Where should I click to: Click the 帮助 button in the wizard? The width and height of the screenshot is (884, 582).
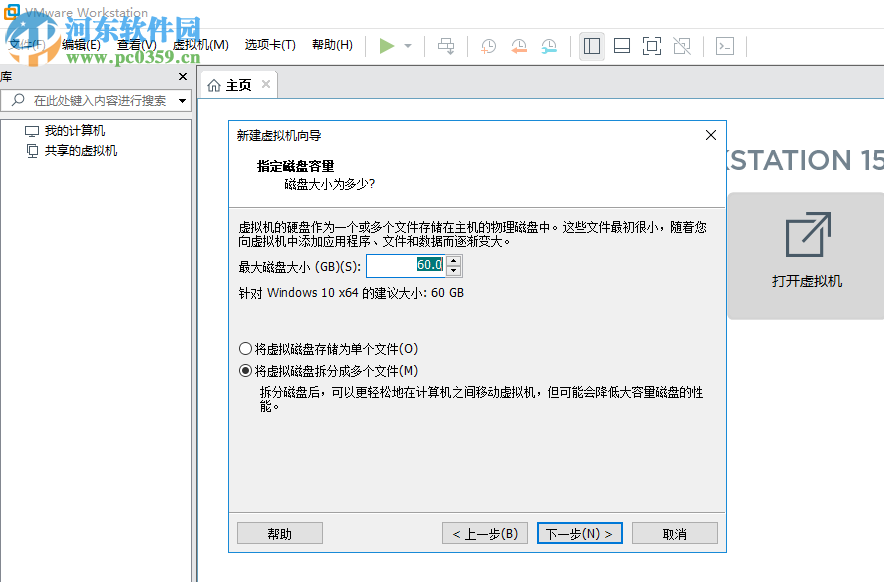(279, 532)
